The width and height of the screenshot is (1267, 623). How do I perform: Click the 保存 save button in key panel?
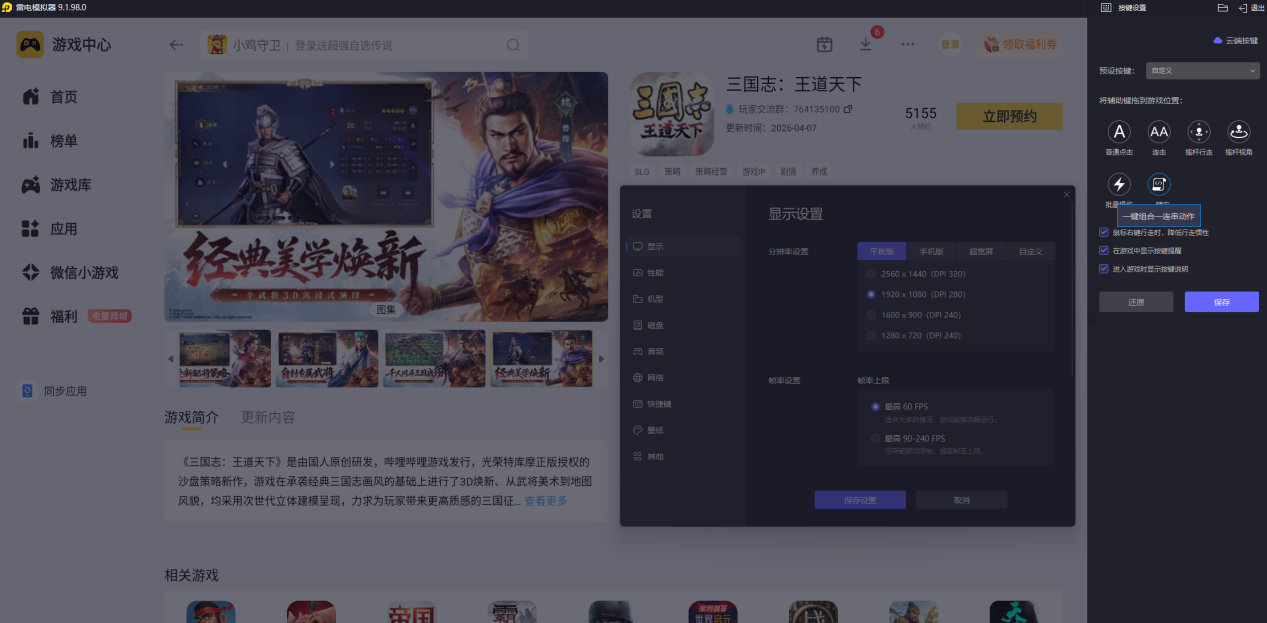1221,302
